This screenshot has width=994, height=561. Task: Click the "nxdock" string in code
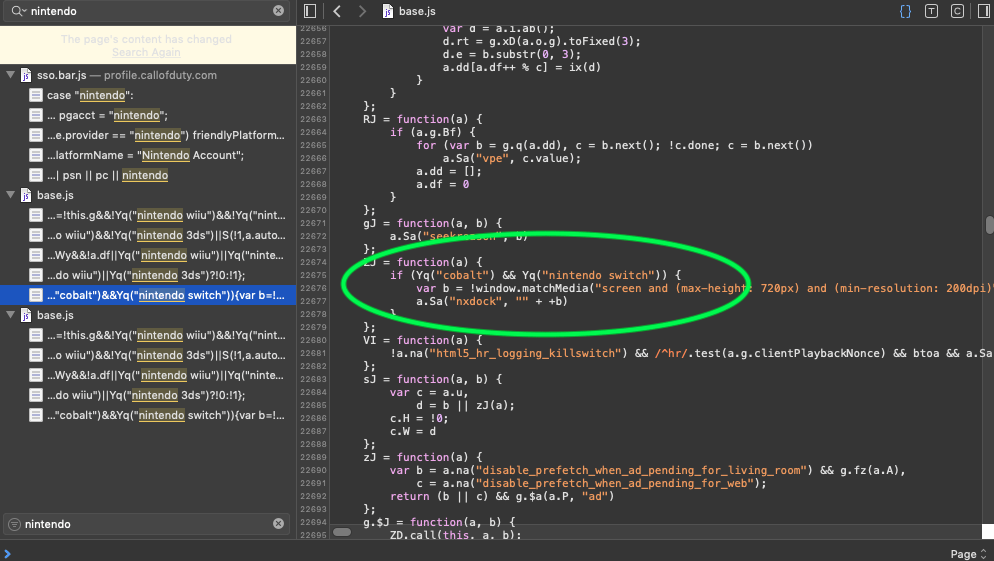[475, 301]
